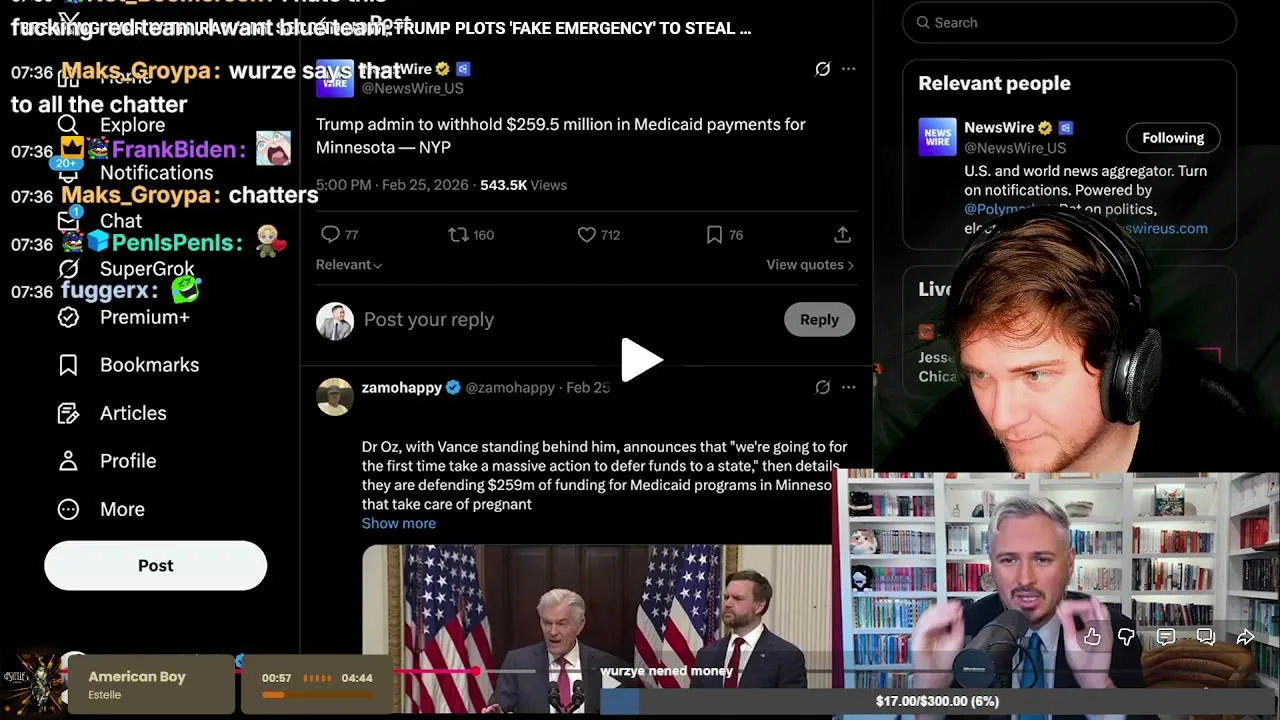Open the three-dot menu on NewsWire post
This screenshot has height=720, width=1280.
pyautogui.click(x=848, y=69)
